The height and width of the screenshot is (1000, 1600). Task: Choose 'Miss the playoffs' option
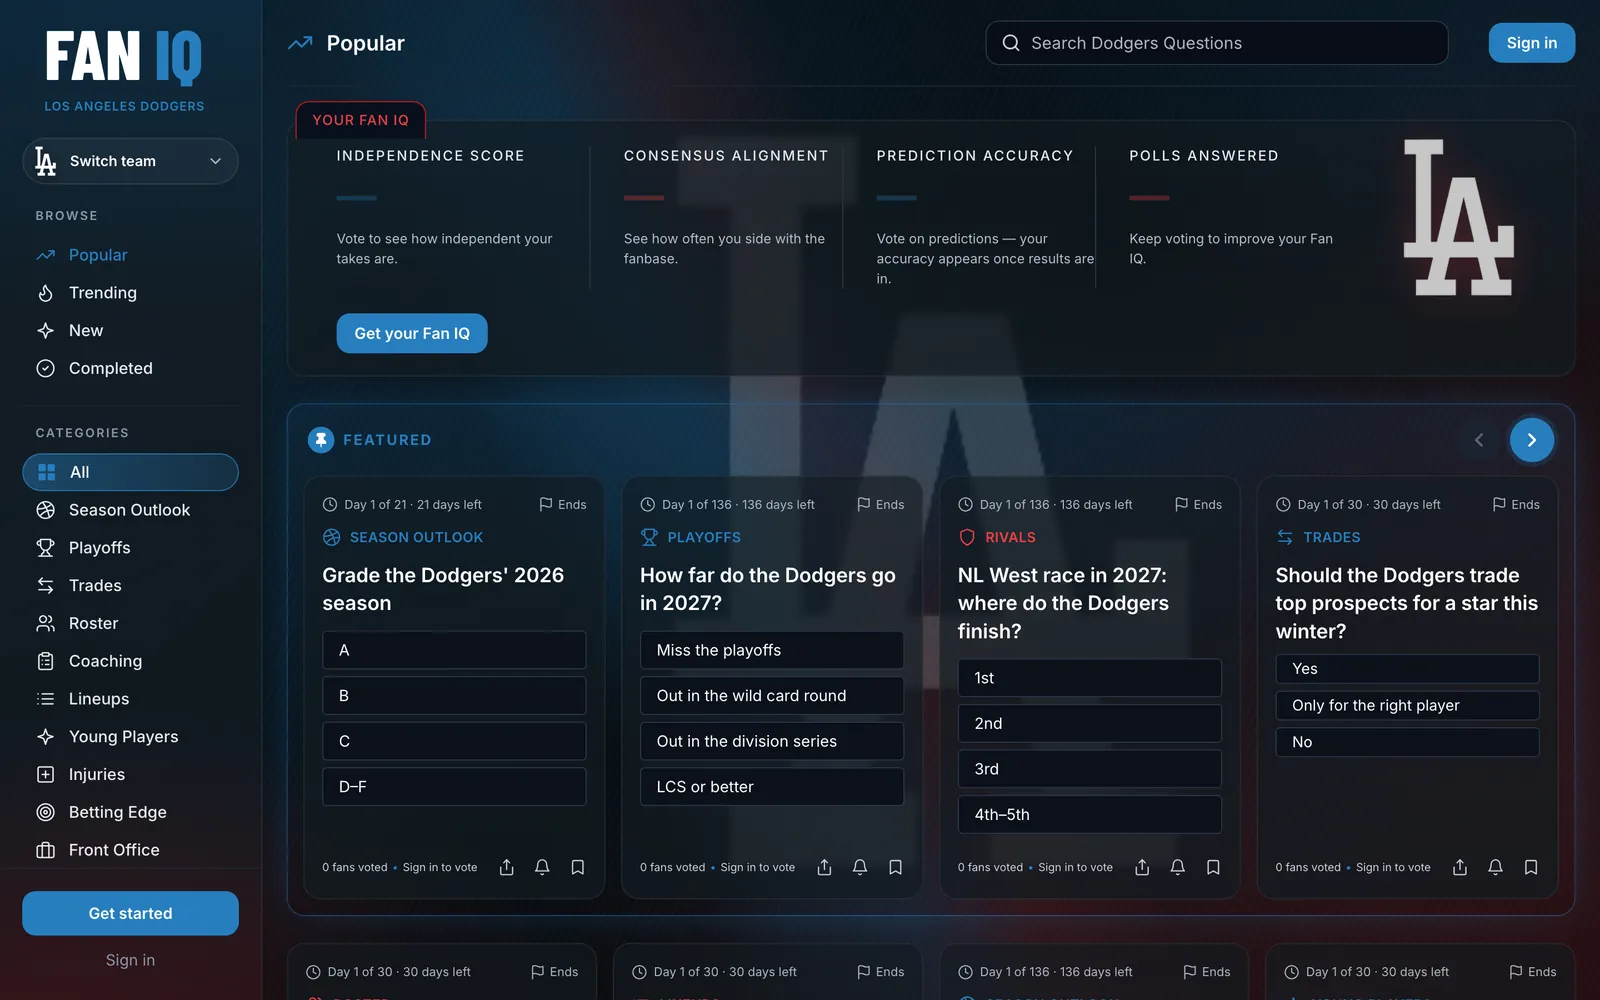click(772, 650)
